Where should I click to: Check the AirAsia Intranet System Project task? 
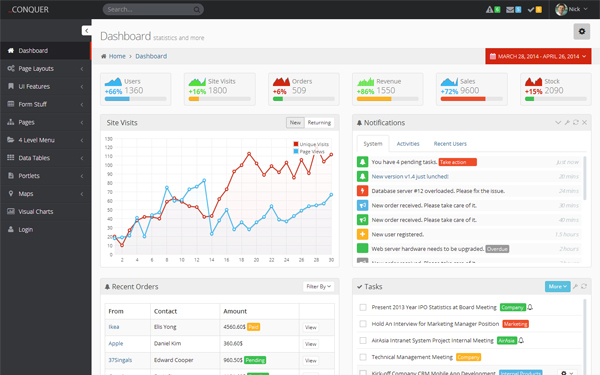coord(363,341)
